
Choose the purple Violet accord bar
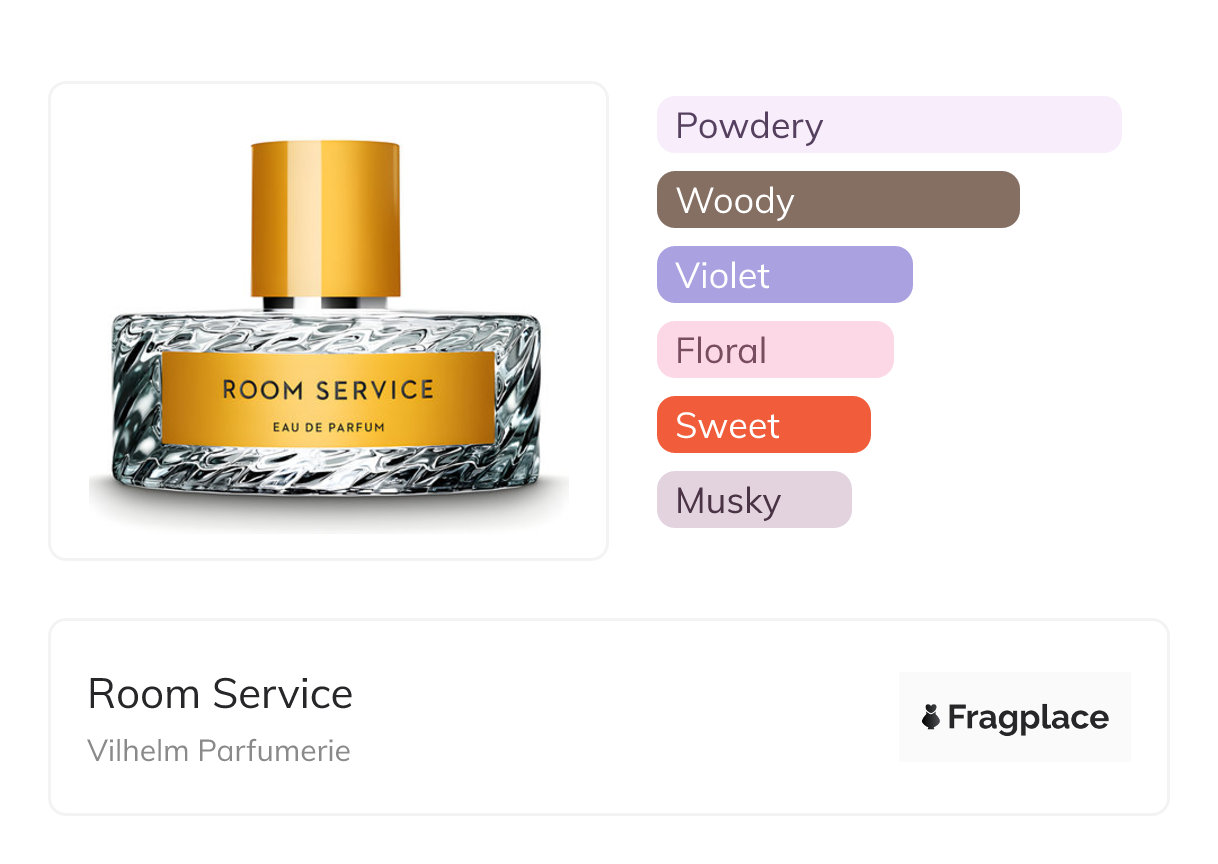[x=784, y=275]
